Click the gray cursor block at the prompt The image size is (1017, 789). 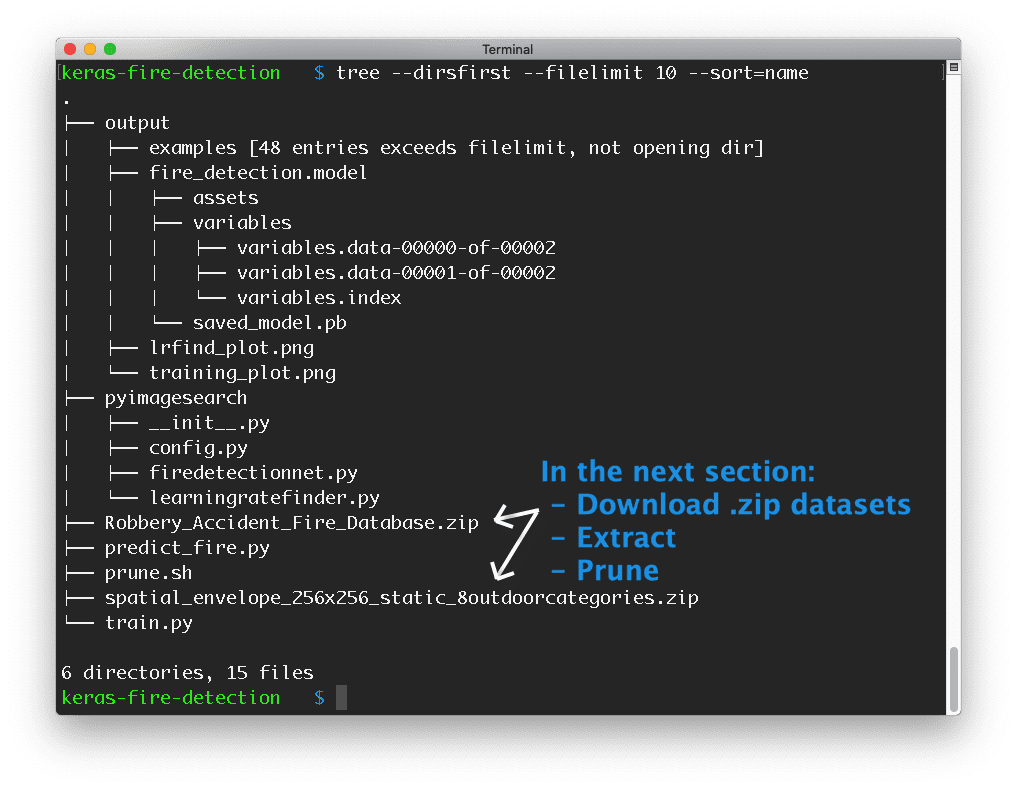point(341,697)
